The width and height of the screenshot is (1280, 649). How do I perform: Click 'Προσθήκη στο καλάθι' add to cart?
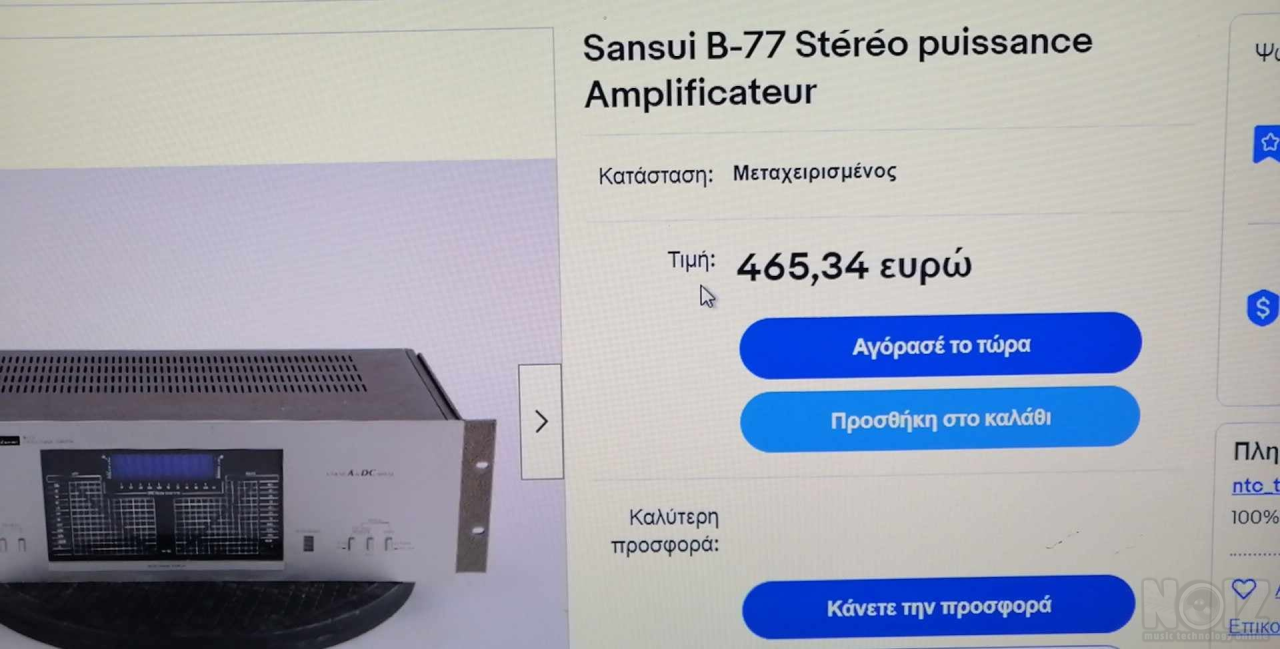[940, 419]
